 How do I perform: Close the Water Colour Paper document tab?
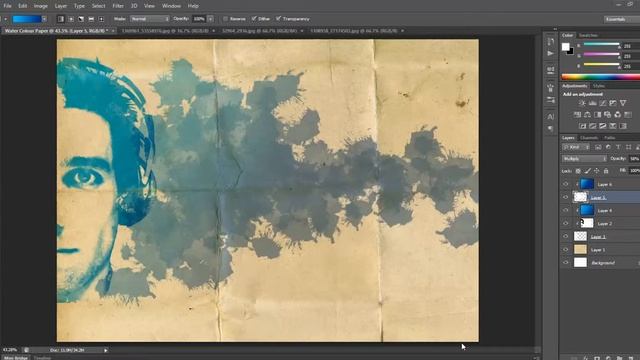(x=113, y=31)
